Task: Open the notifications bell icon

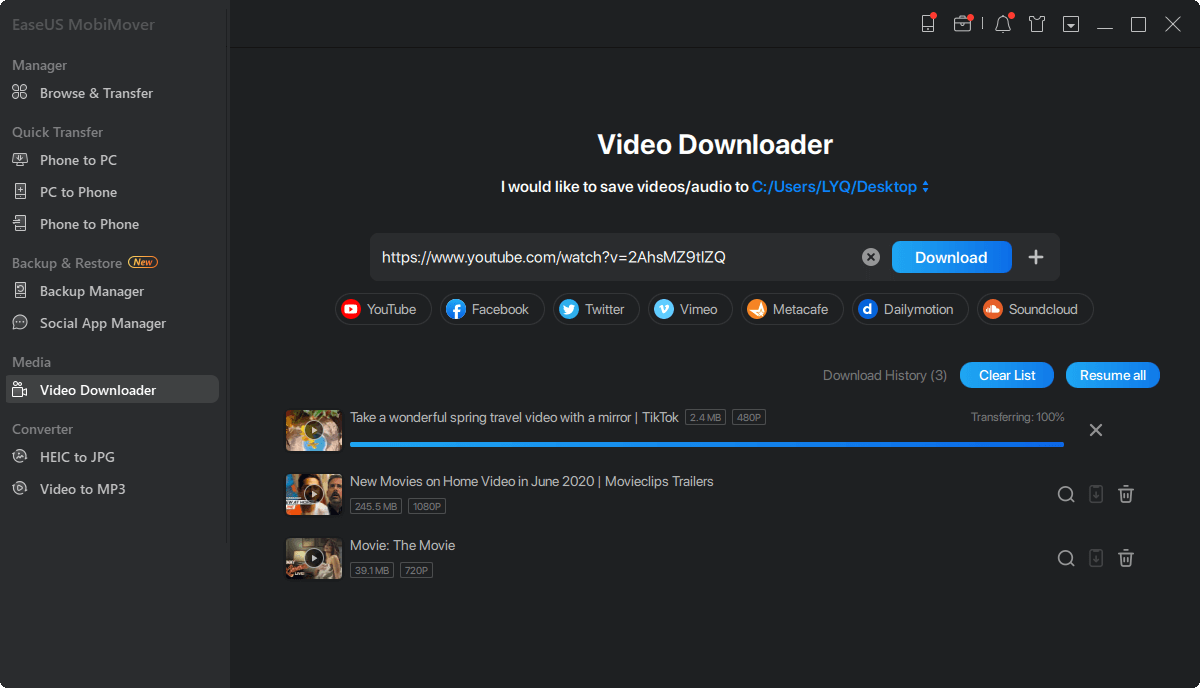Action: (x=1003, y=24)
